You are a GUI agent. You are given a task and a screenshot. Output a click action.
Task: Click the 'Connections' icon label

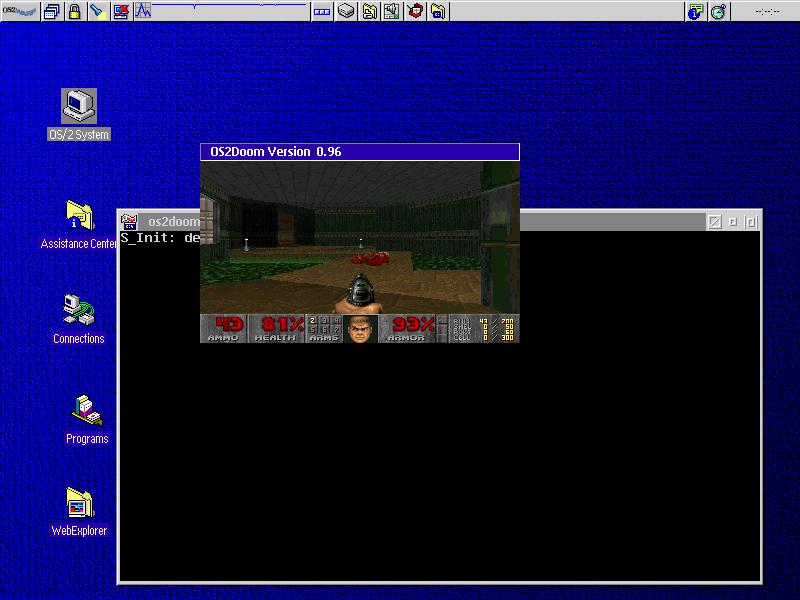coord(79,339)
